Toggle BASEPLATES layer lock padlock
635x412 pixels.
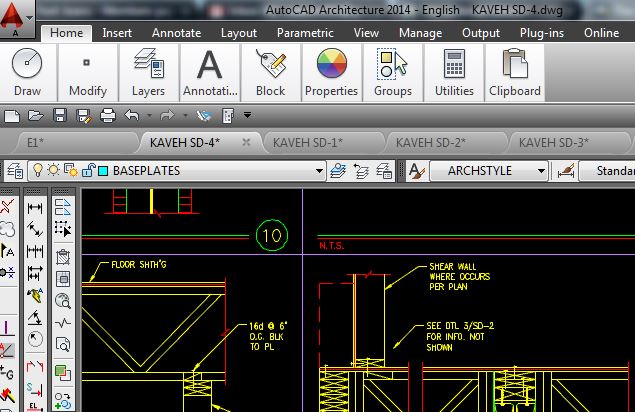(88, 171)
